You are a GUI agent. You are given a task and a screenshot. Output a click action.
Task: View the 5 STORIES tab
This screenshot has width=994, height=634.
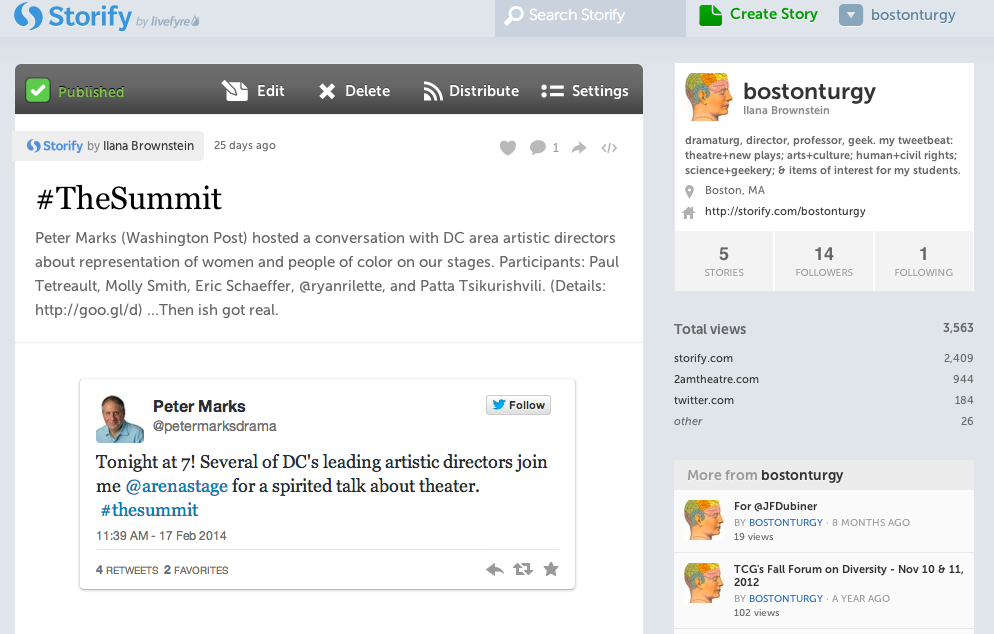click(724, 261)
